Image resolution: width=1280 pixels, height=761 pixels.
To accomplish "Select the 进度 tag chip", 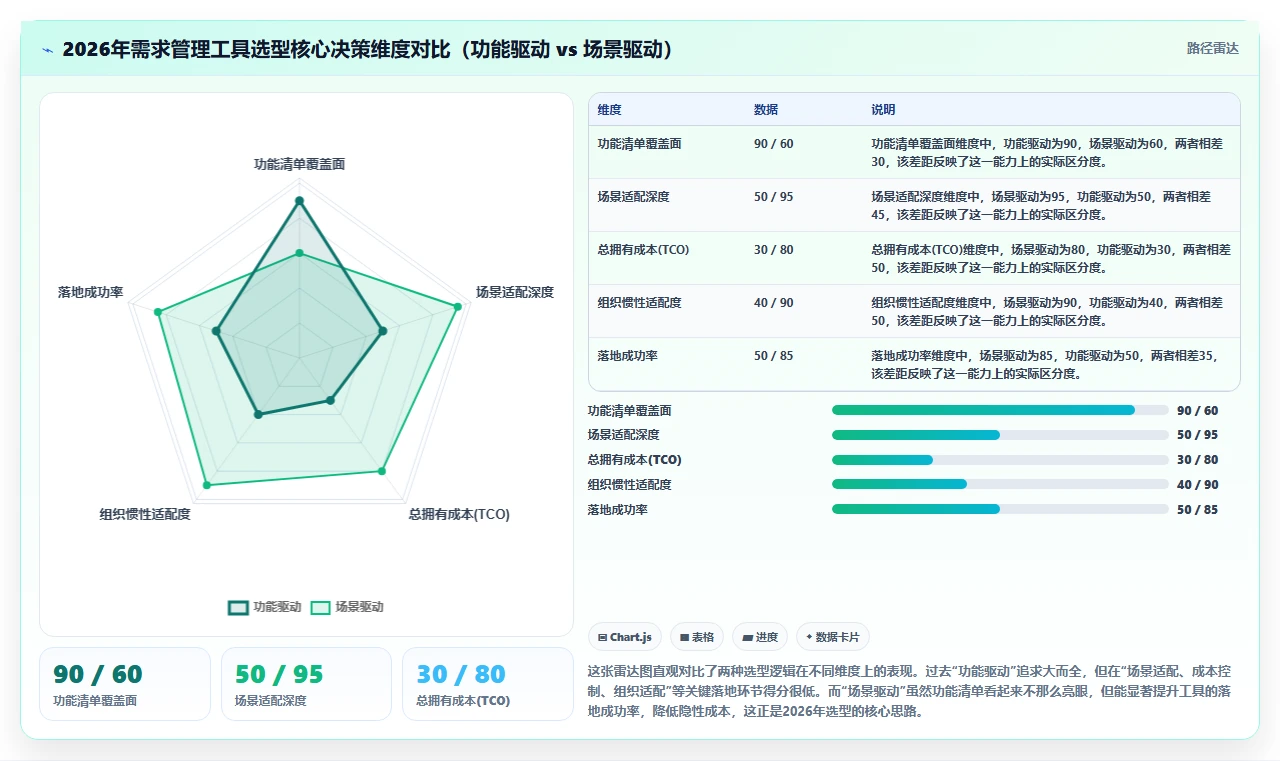I will tap(760, 637).
